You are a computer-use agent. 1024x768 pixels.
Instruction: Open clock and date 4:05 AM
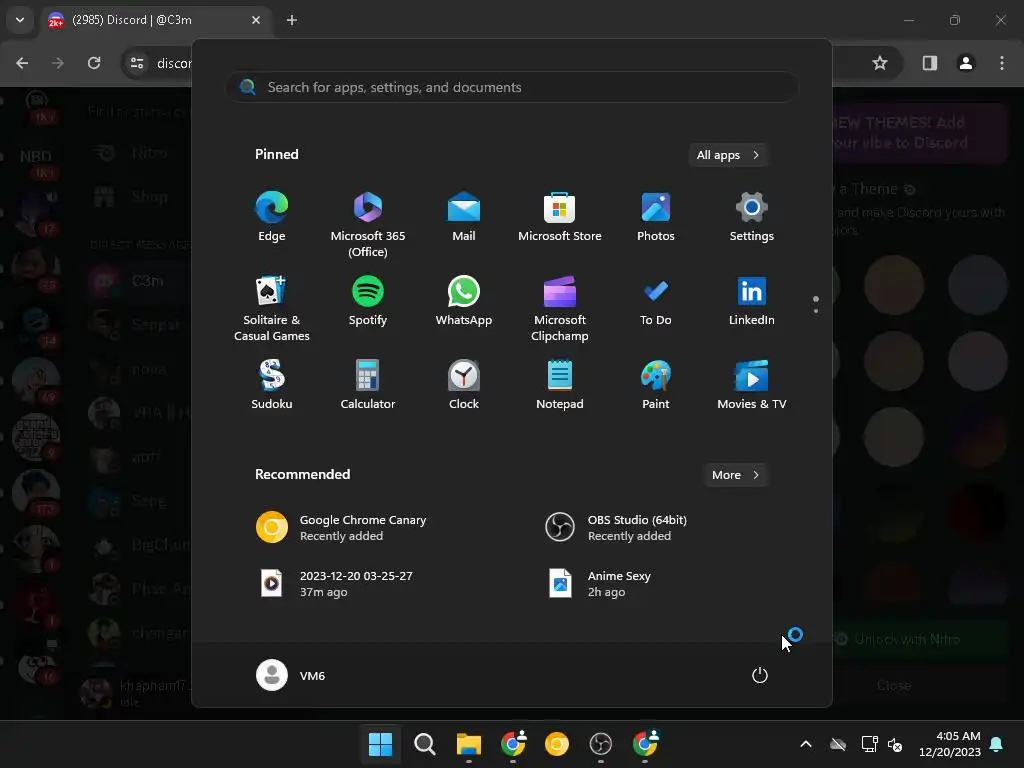pos(950,744)
